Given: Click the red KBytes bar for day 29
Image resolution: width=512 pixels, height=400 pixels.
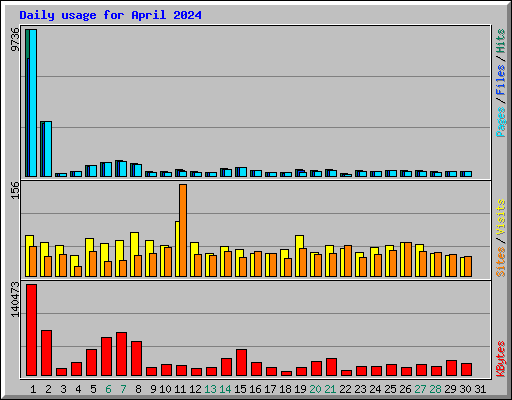Looking at the screenshot, I should (452, 368).
